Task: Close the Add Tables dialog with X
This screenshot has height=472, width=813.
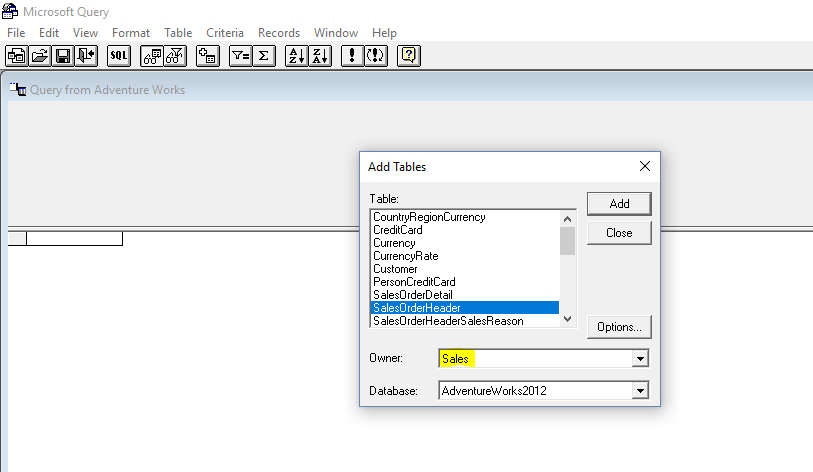Action: pyautogui.click(x=644, y=166)
